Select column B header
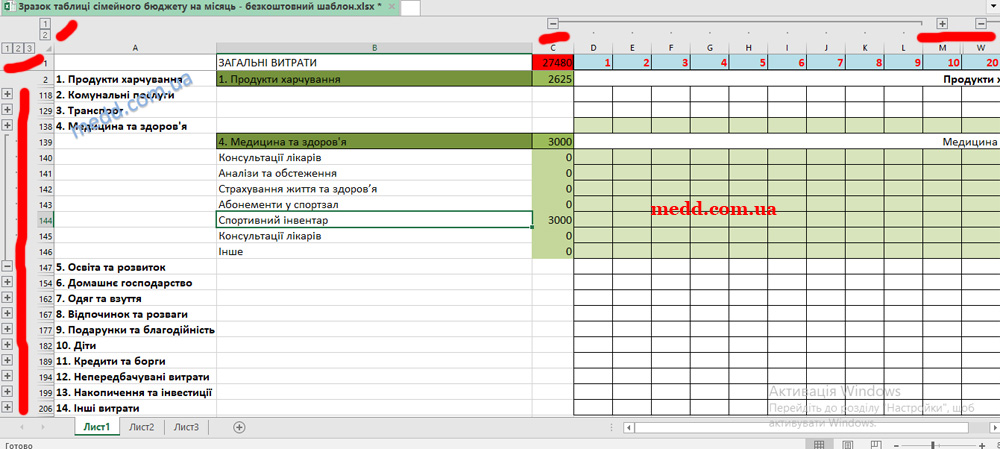The image size is (1000, 449). (x=374, y=48)
